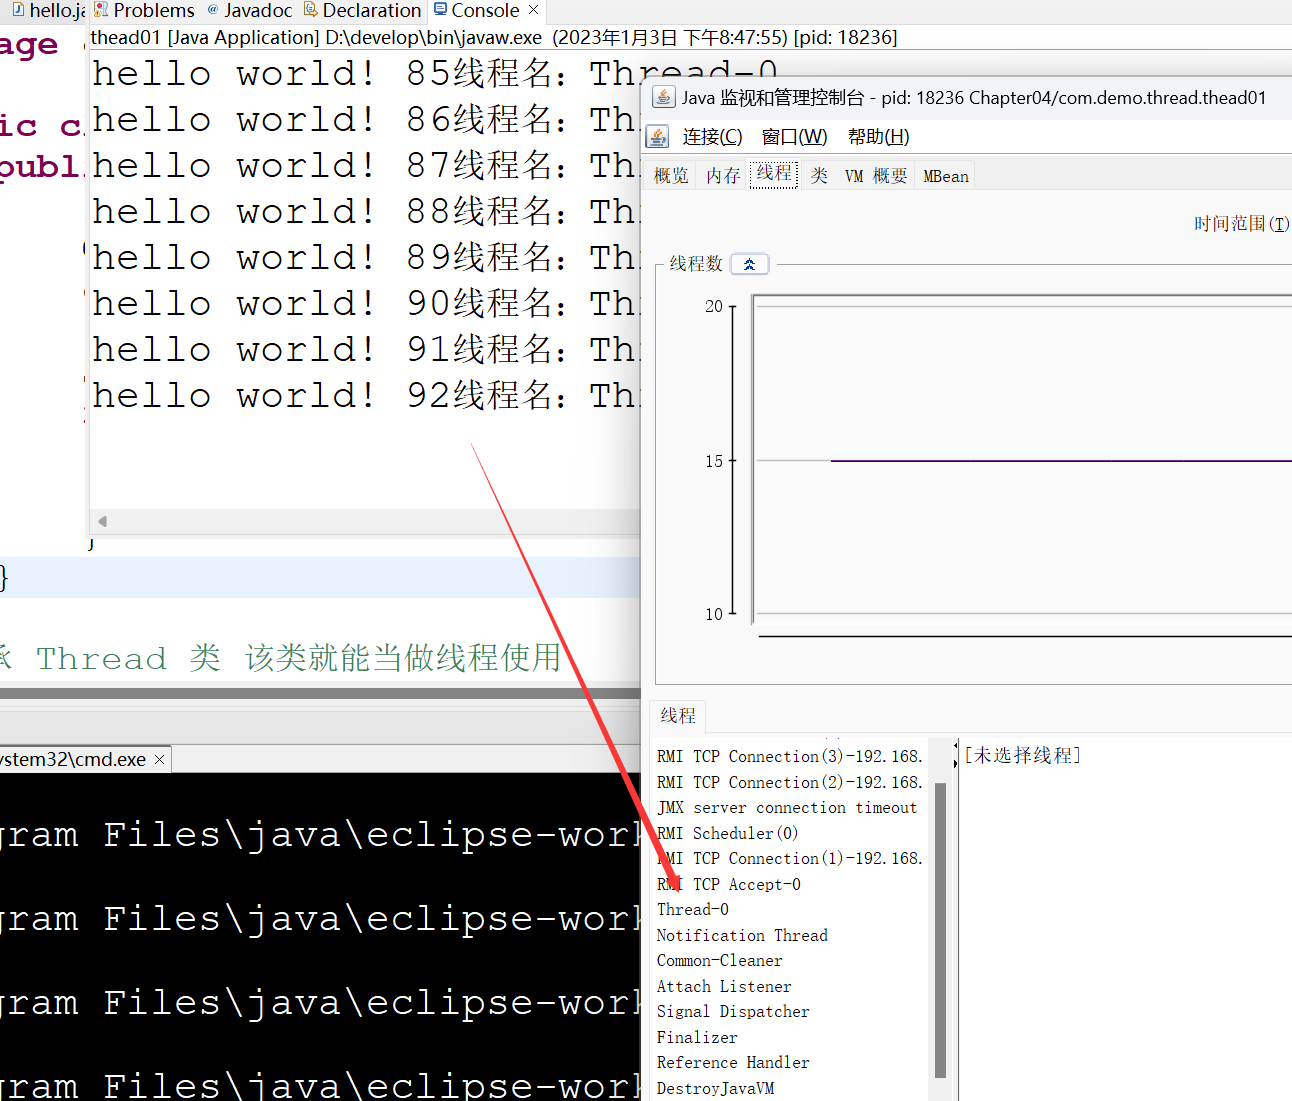Select the 线程 tab in JConsole
Screen dimensions: 1292x1101
774,174
